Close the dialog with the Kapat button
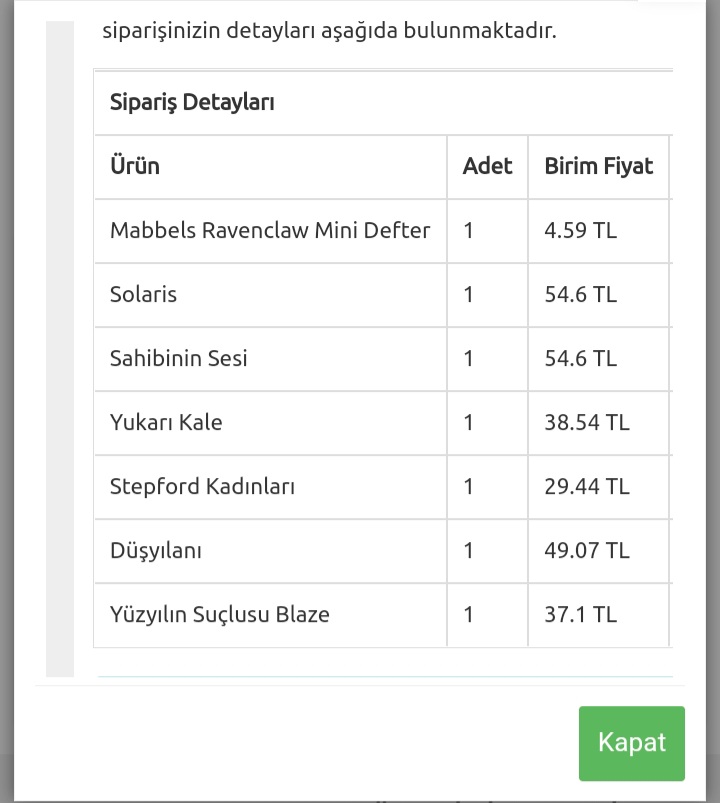 631,743
